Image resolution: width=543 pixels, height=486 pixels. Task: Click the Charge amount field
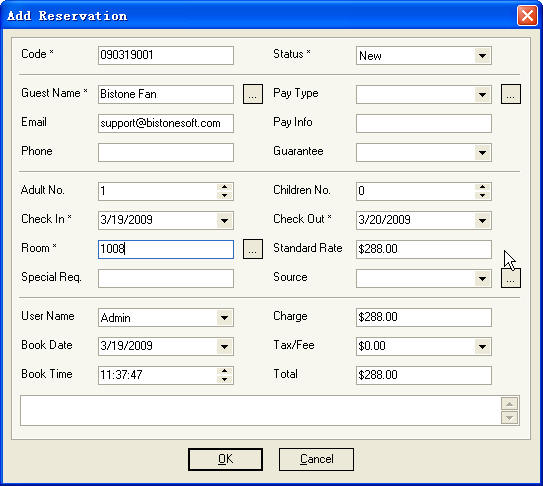pos(424,317)
